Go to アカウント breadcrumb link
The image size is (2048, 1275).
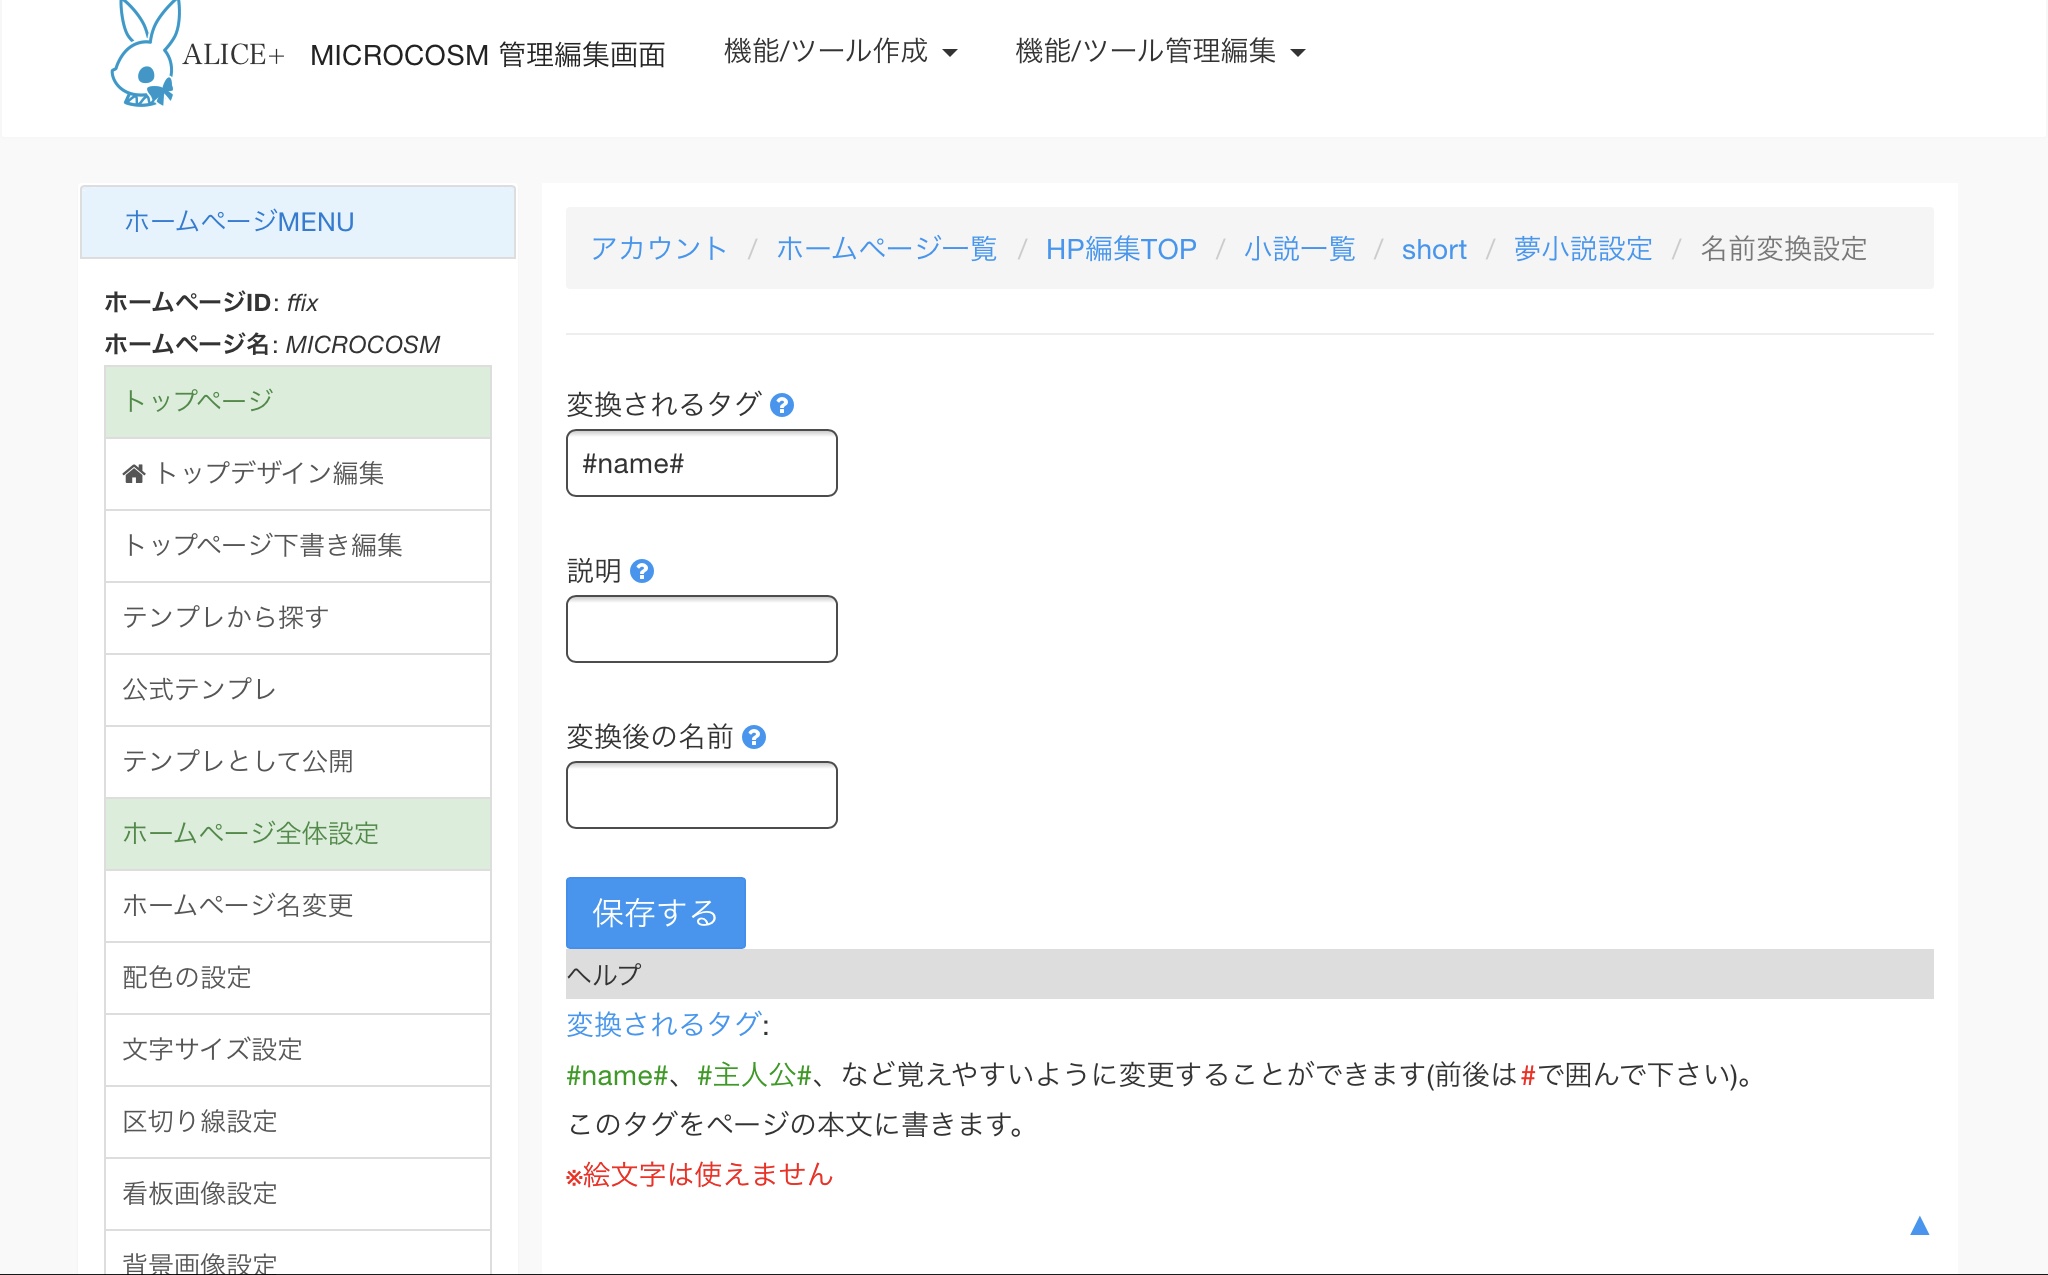pyautogui.click(x=658, y=249)
